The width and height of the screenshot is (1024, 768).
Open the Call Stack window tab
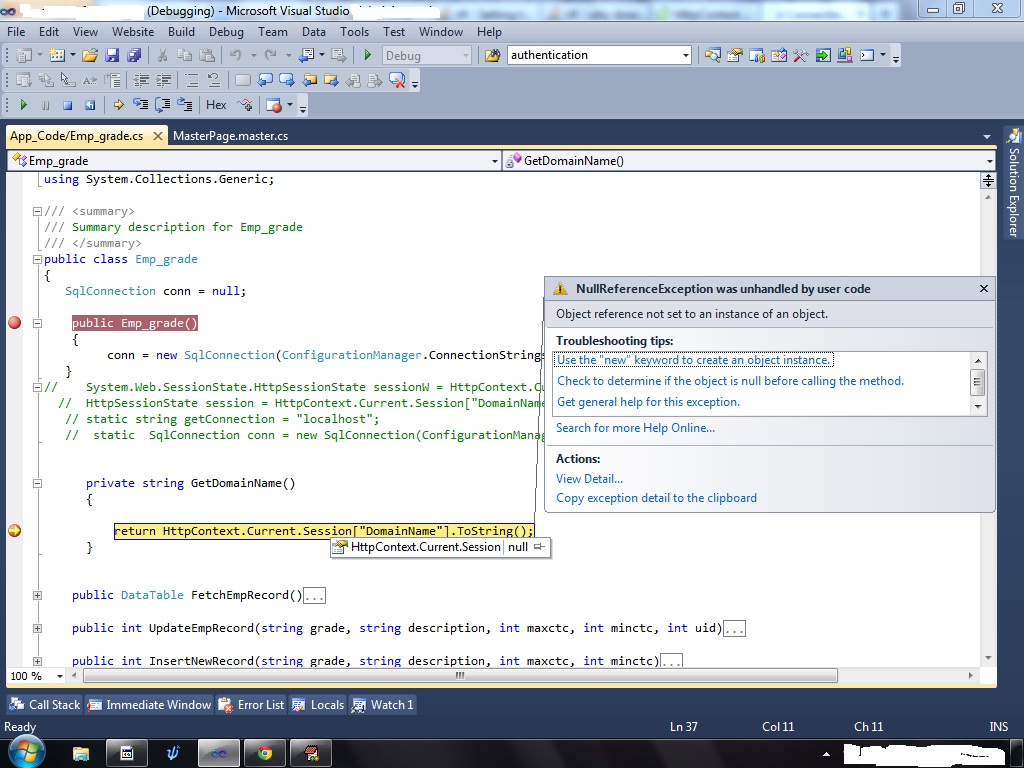tap(44, 705)
